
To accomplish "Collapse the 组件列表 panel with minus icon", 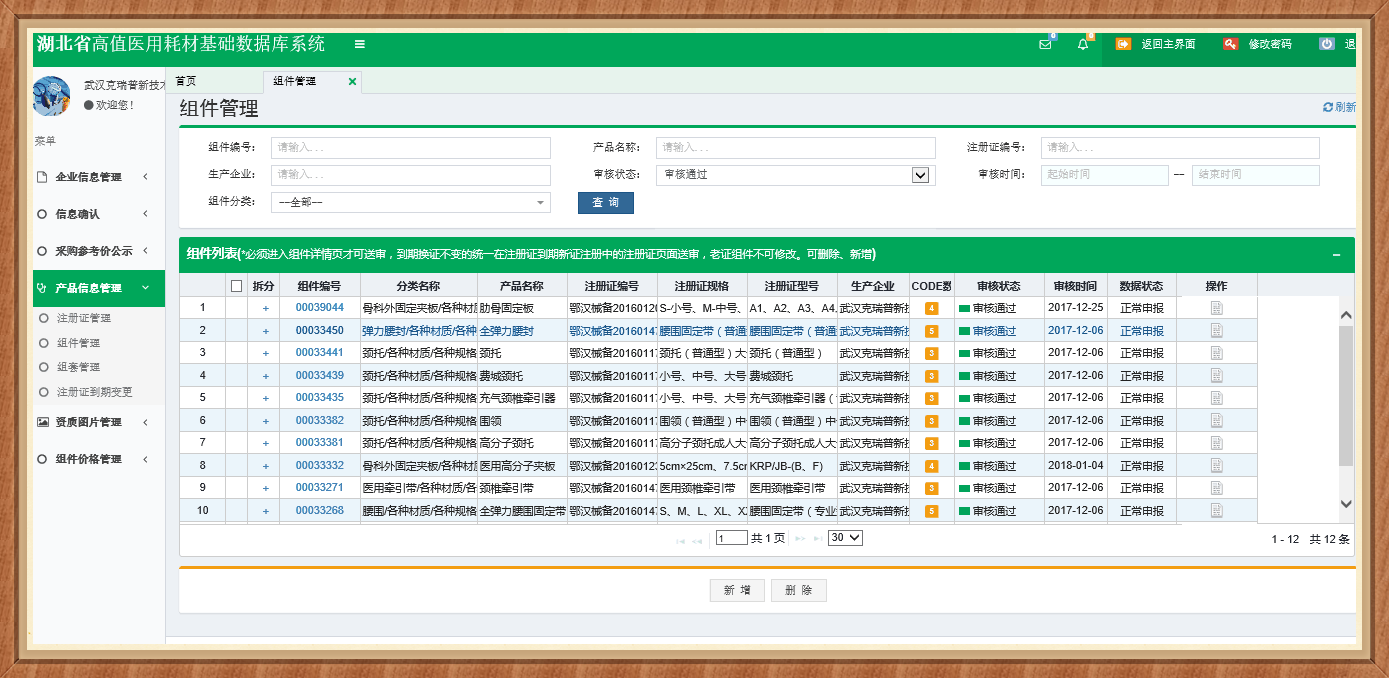I will pos(1336,255).
